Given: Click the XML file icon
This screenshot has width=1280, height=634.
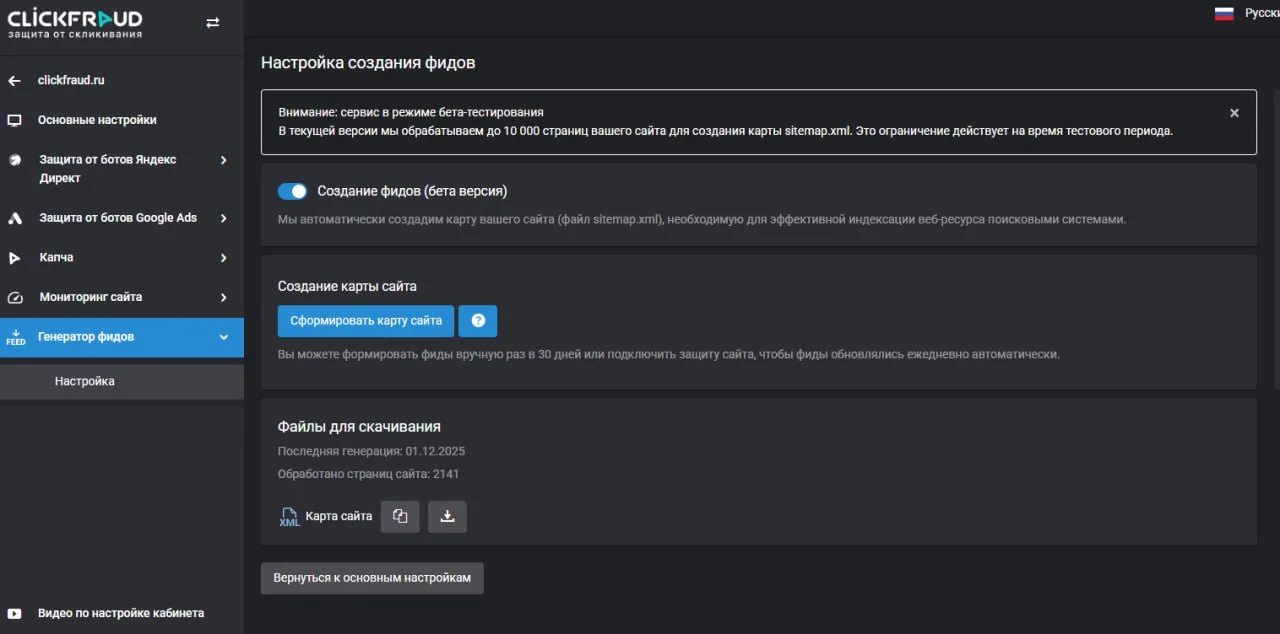Looking at the screenshot, I should coord(289,517).
